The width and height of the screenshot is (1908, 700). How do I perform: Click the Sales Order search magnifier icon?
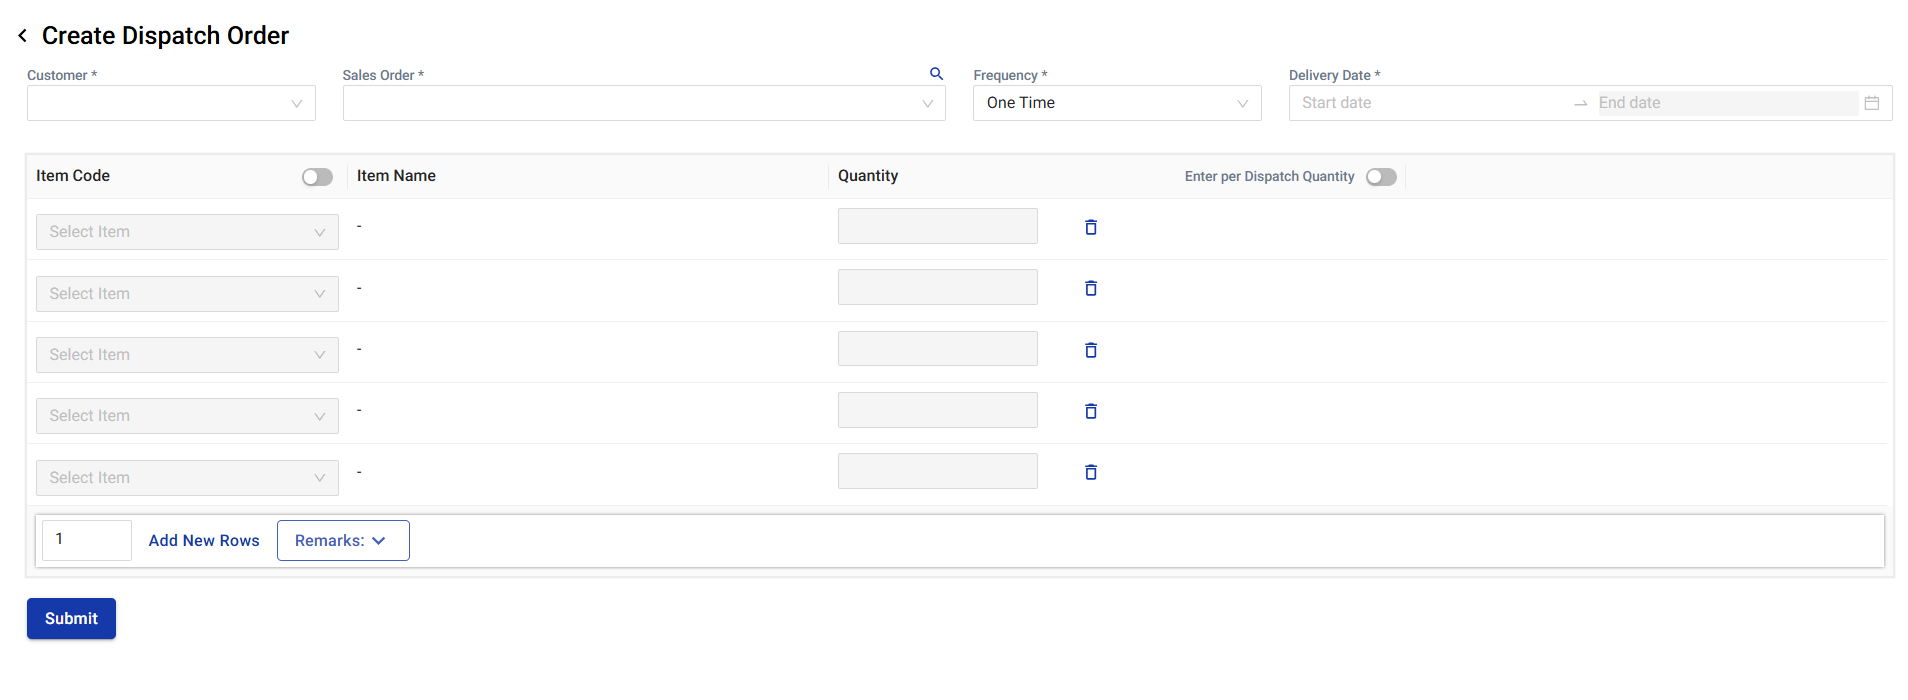click(x=936, y=74)
